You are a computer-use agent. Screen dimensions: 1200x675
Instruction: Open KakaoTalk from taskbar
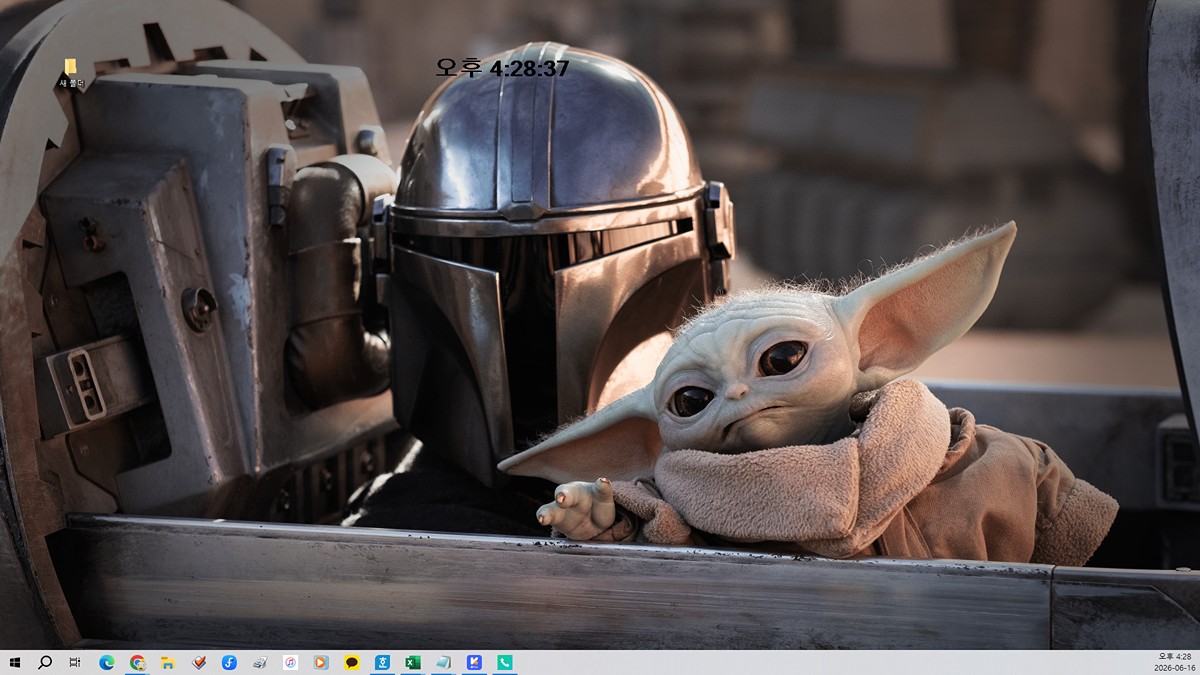point(351,662)
